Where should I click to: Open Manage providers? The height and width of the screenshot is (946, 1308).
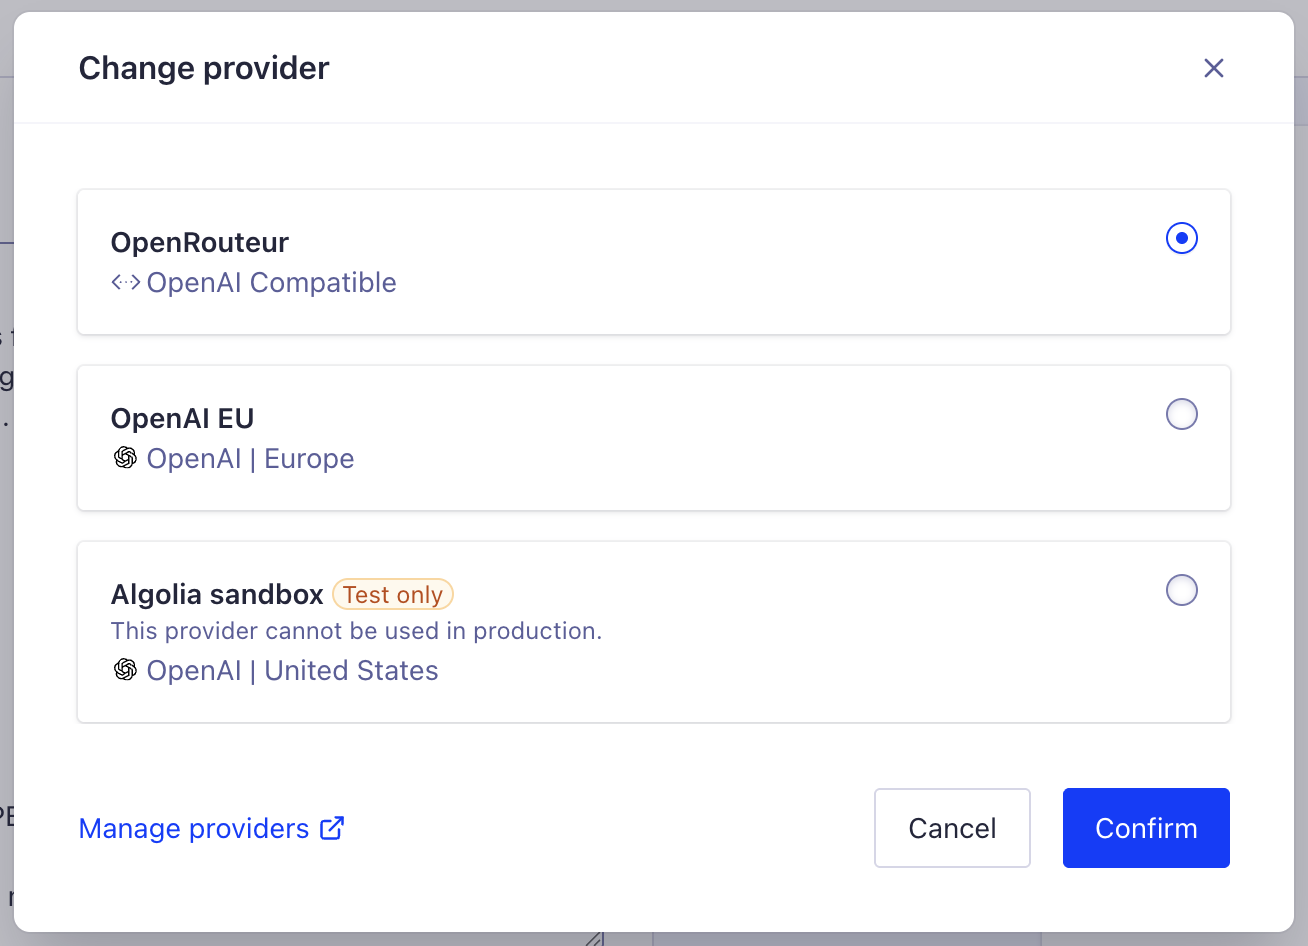194,827
